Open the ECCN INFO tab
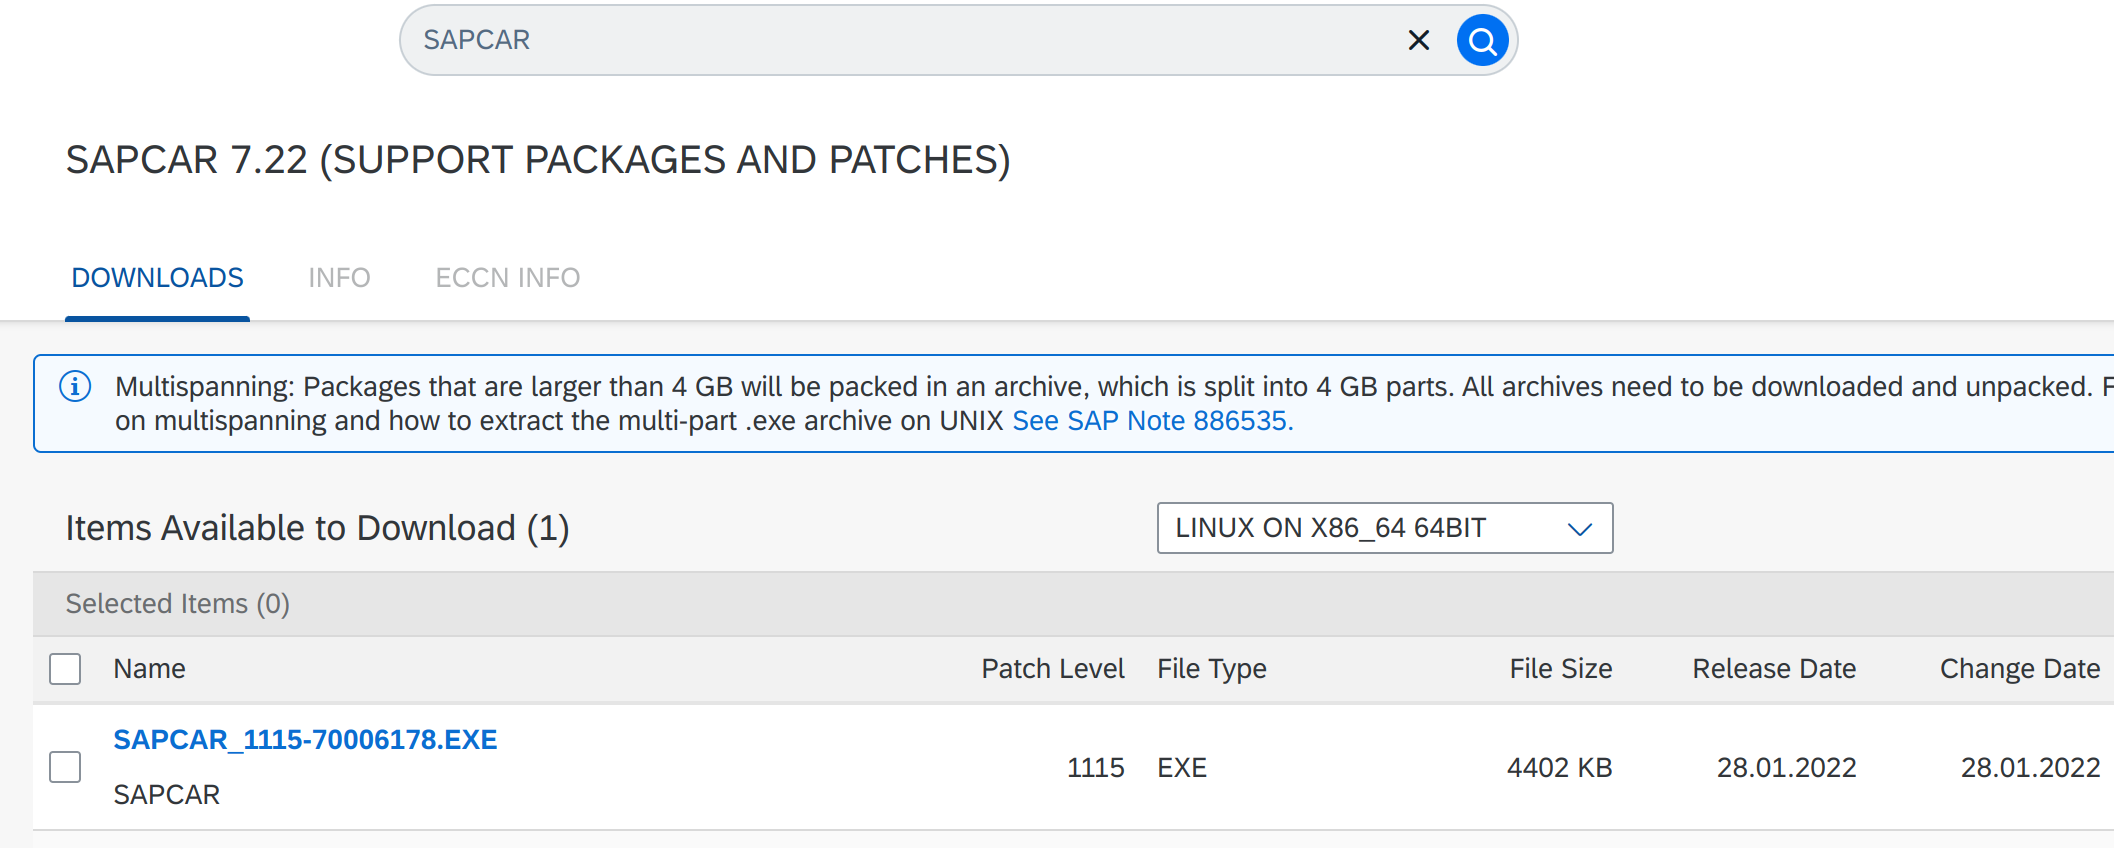 point(507,278)
